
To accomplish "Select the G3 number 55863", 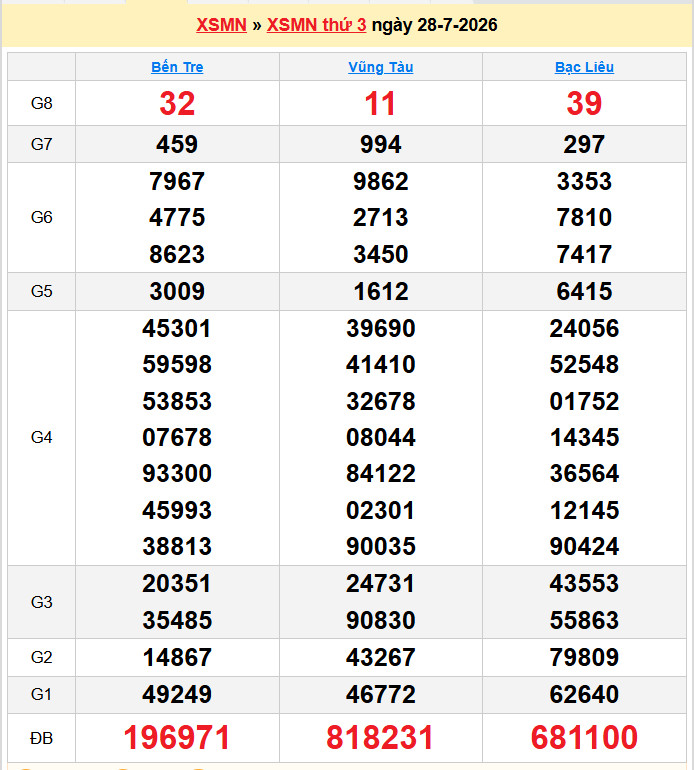I will (x=584, y=620).
